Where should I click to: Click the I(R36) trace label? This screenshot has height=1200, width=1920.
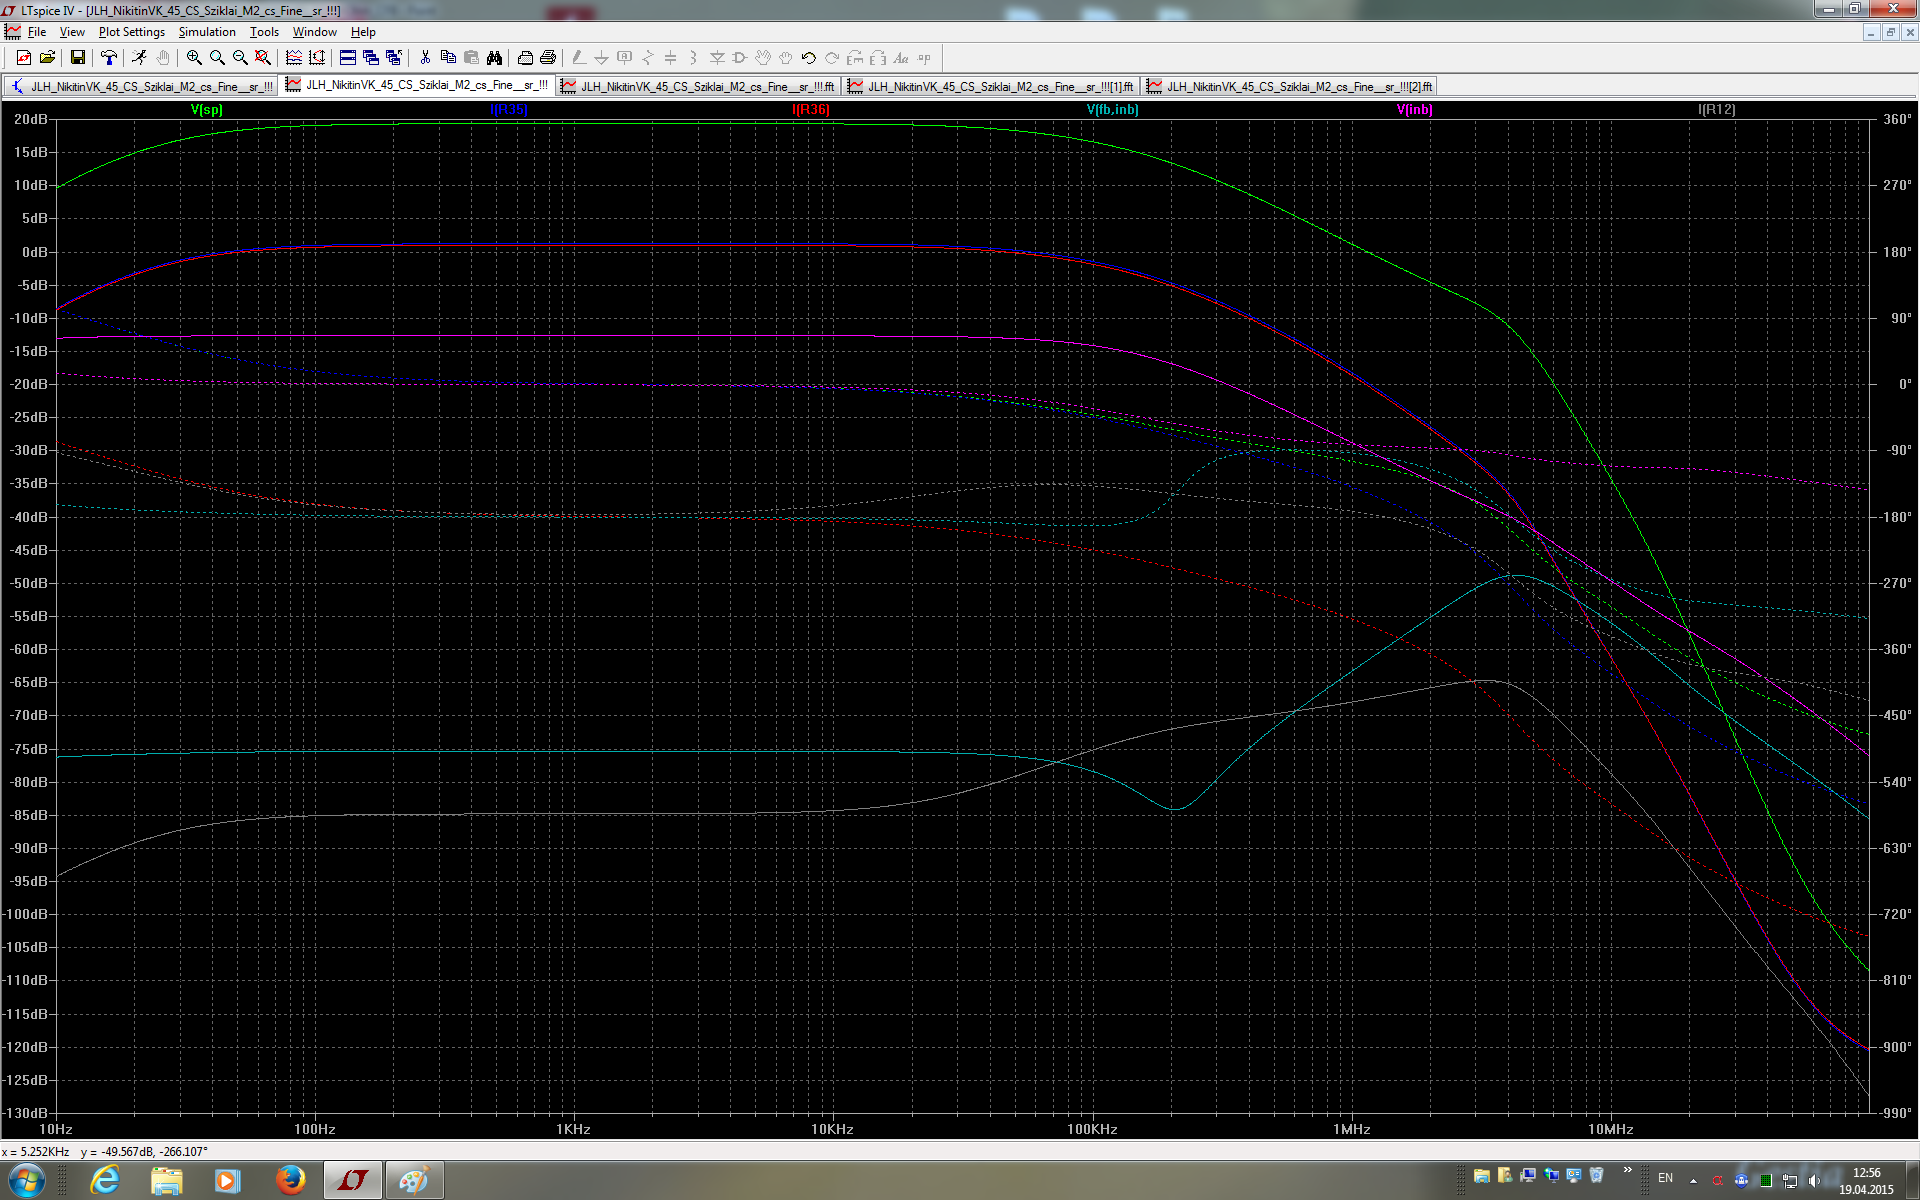(x=811, y=109)
